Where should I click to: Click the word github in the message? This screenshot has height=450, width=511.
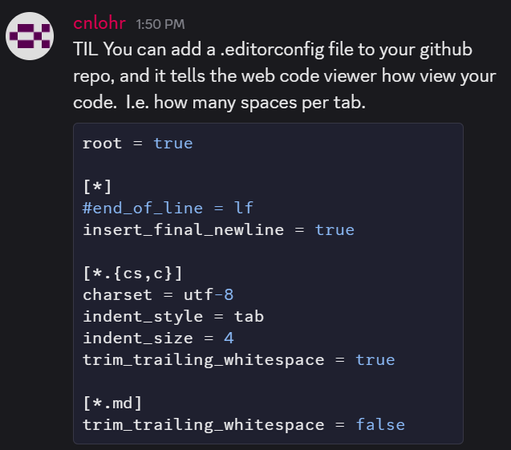pos(446,50)
